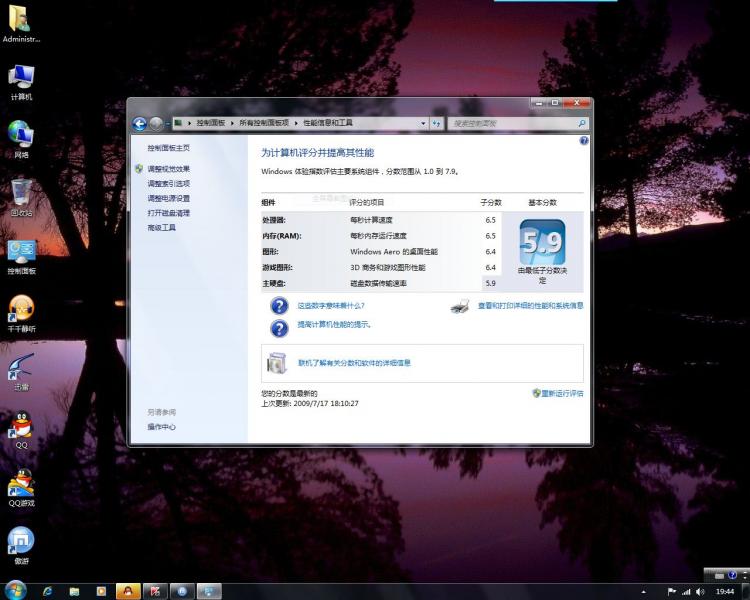Click the last update date 2009/7/17 18:10:27
This screenshot has height=600, width=750.
[326, 403]
